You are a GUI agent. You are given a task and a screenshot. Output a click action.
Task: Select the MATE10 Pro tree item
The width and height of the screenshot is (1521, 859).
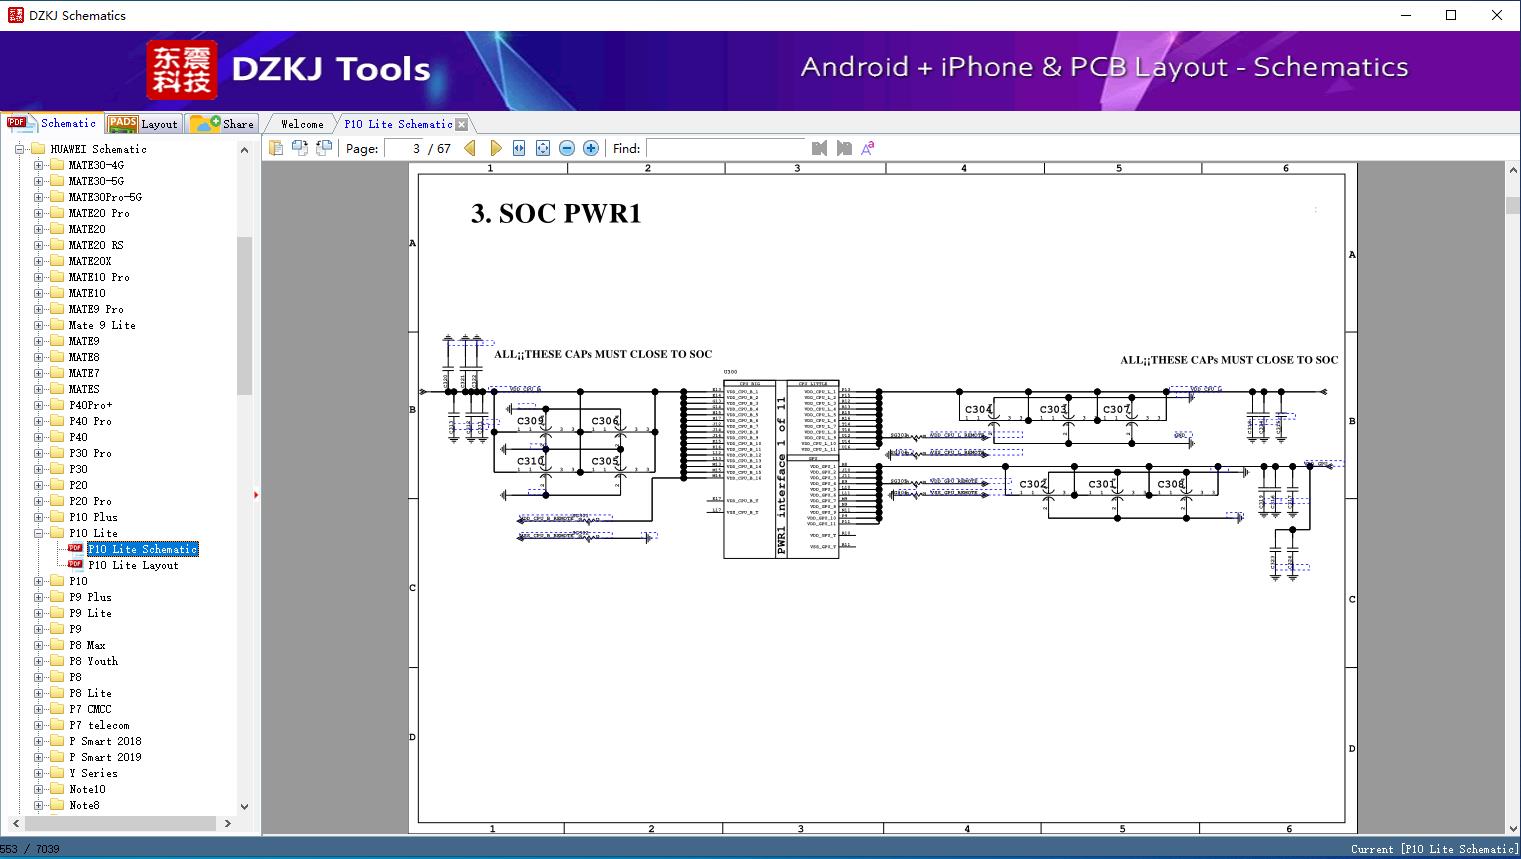[99, 277]
